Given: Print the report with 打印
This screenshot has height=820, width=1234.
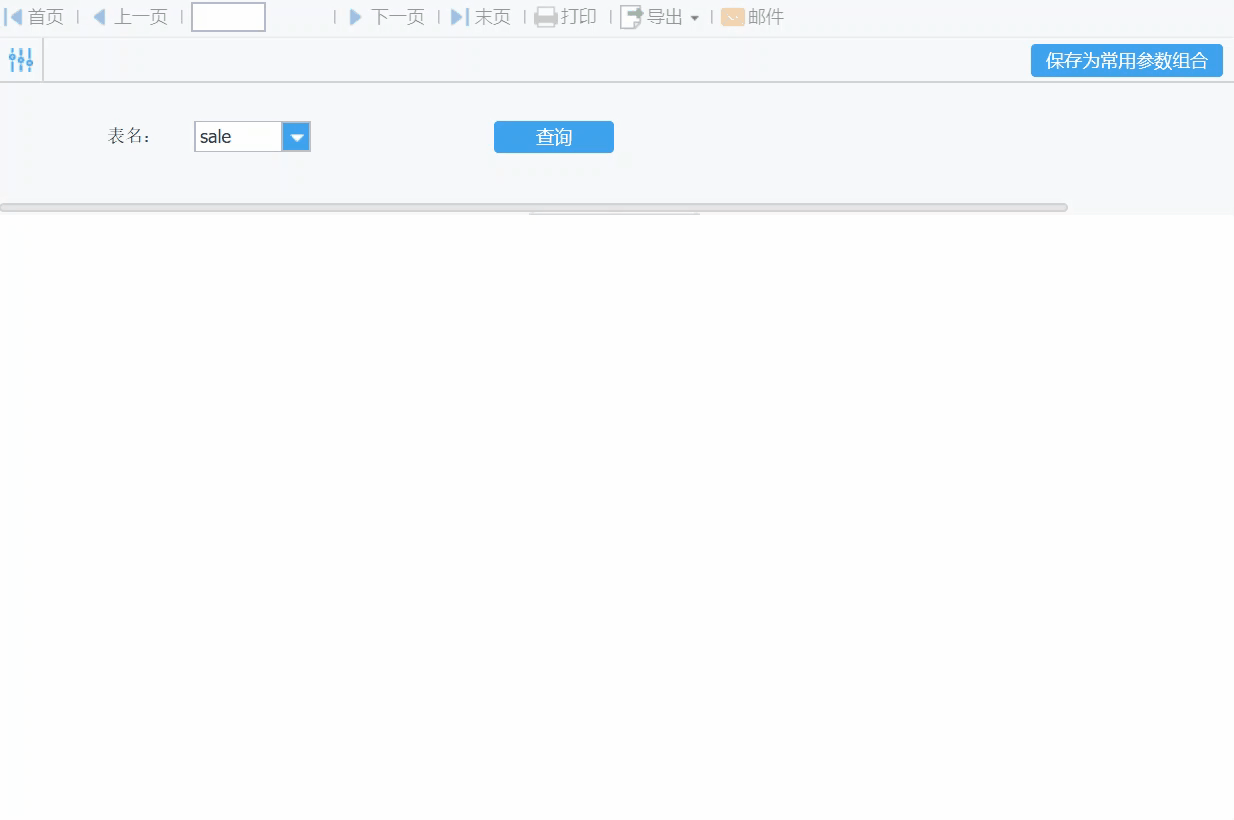Looking at the screenshot, I should (566, 17).
